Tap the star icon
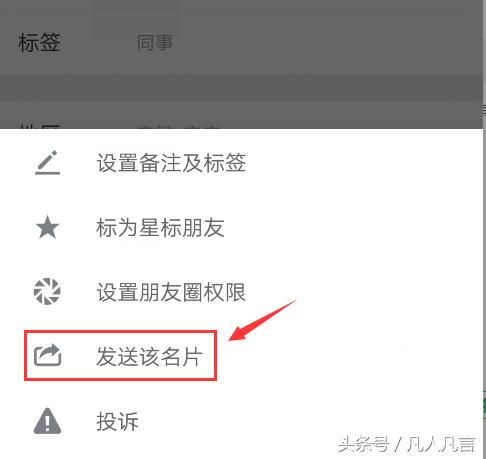 coord(47,227)
